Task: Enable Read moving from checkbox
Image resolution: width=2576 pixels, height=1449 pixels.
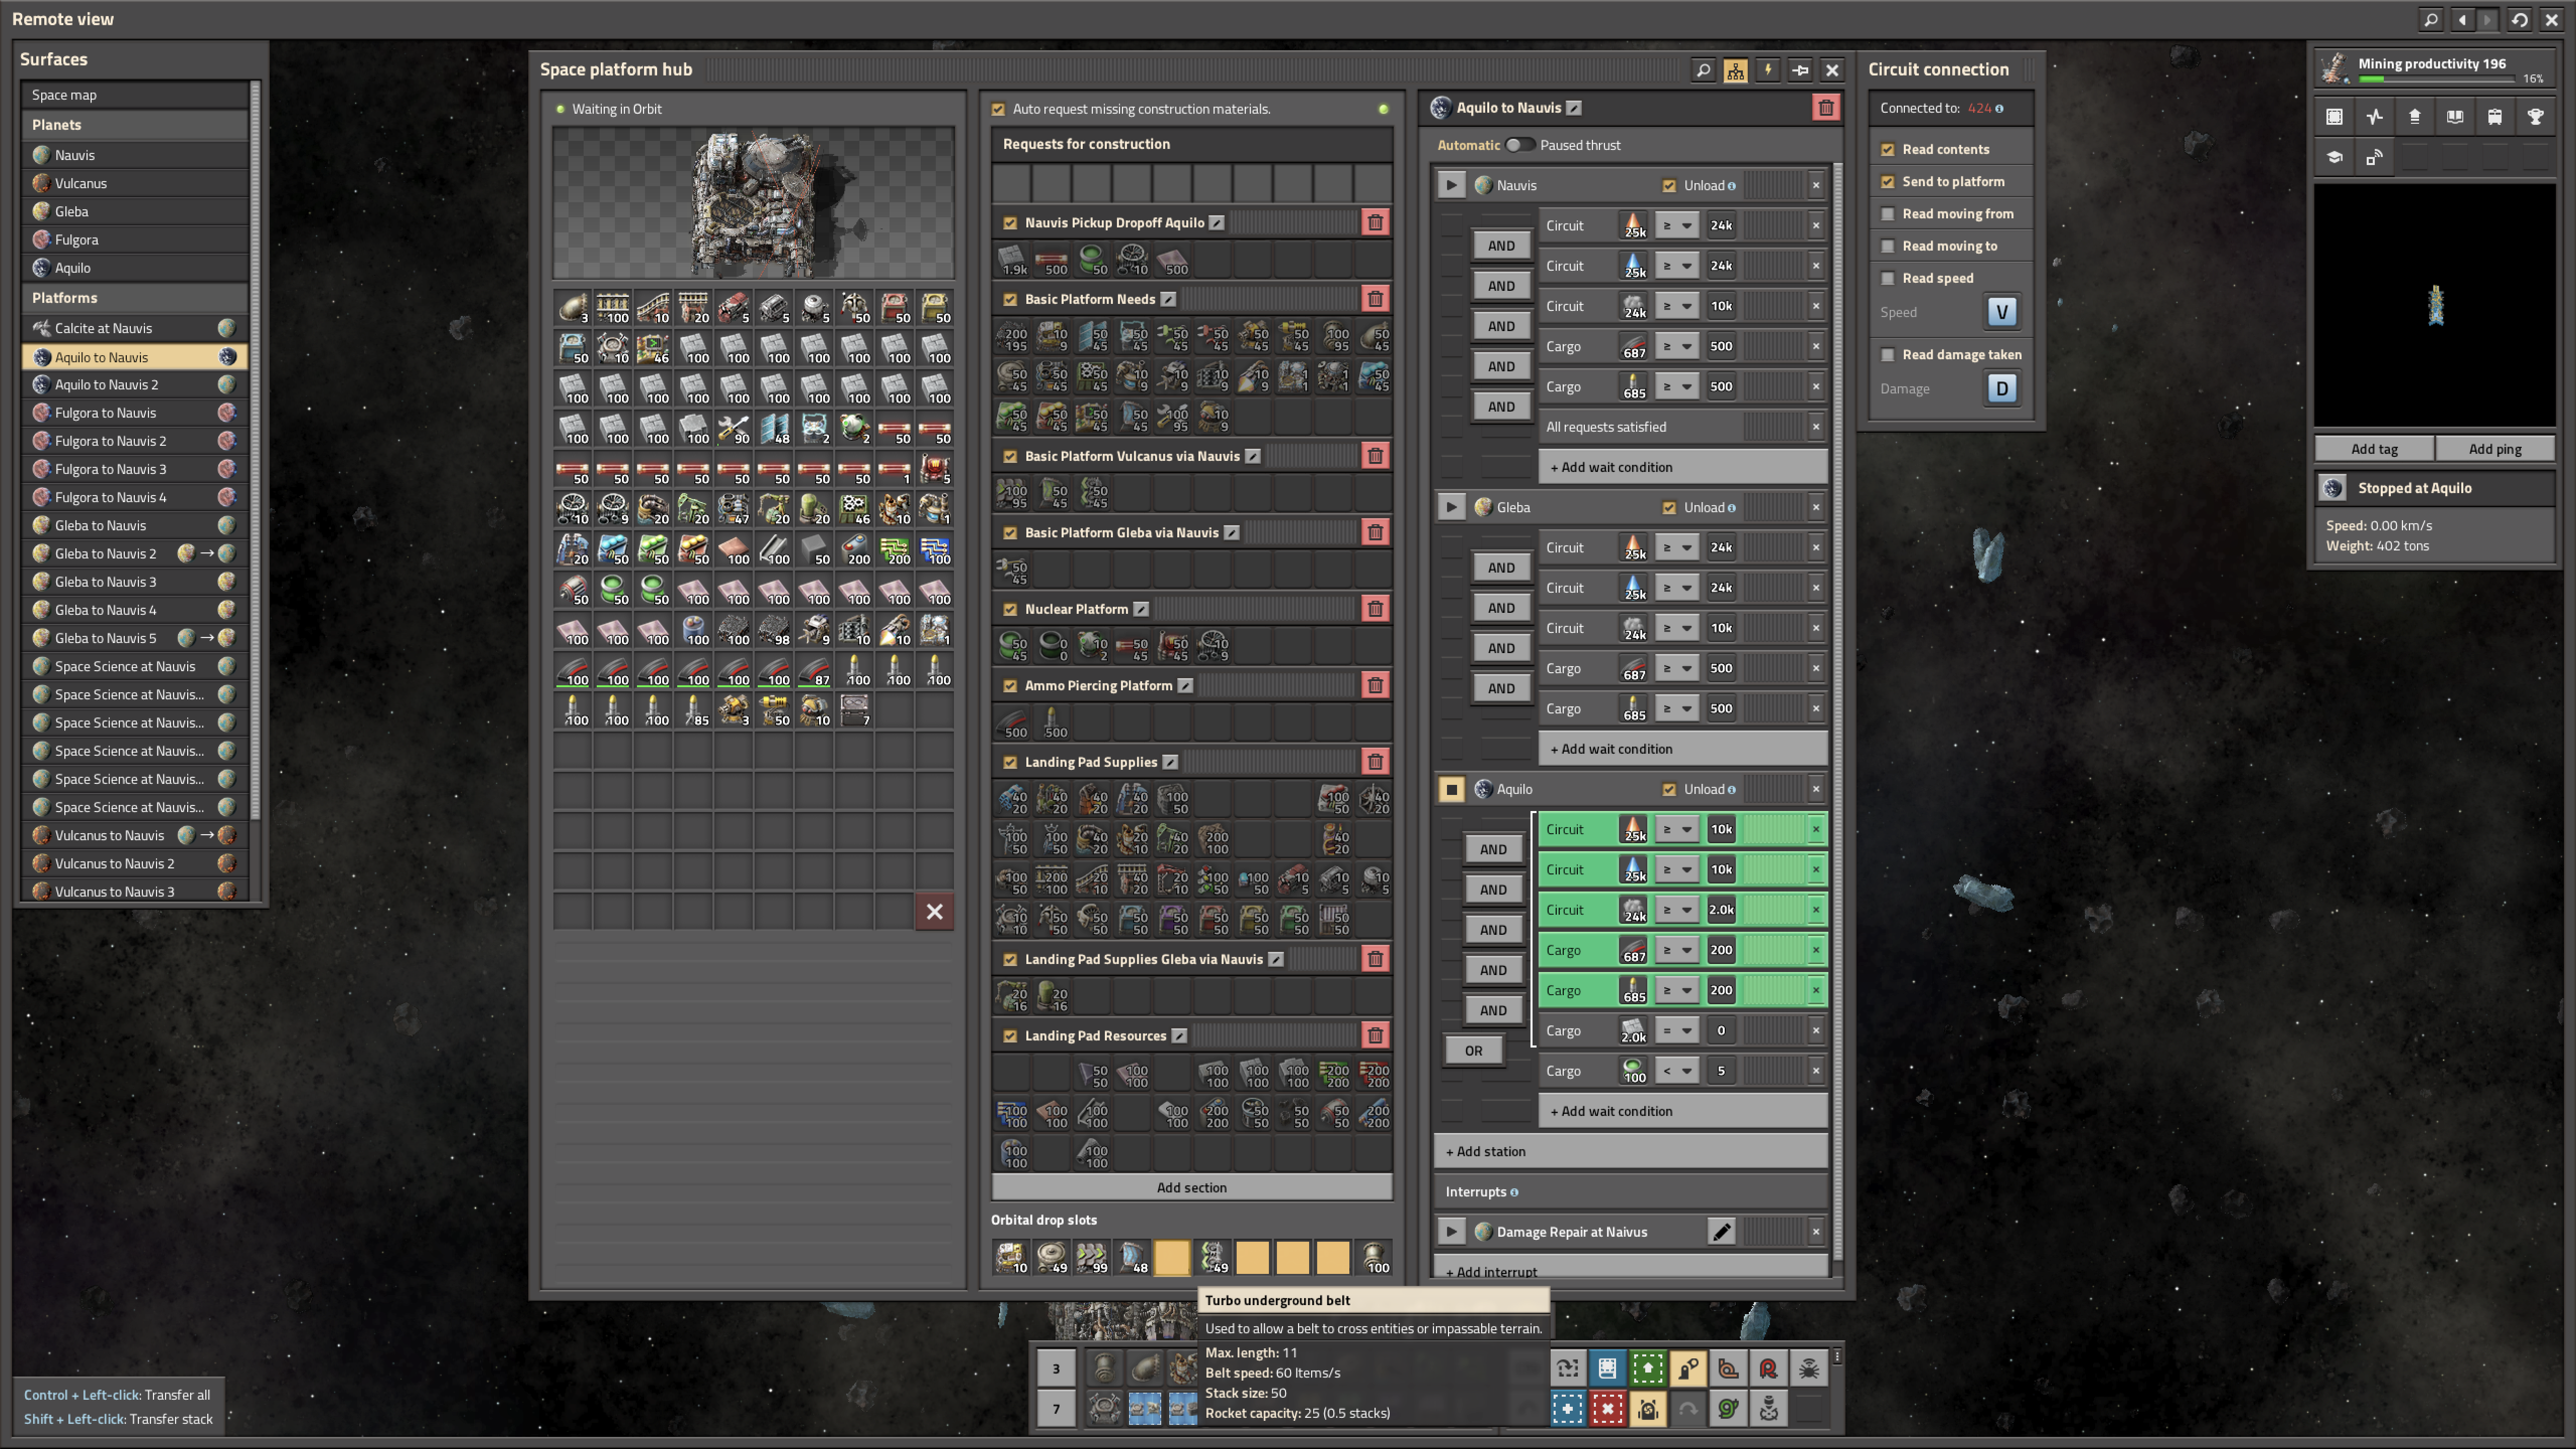Action: pos(1888,214)
